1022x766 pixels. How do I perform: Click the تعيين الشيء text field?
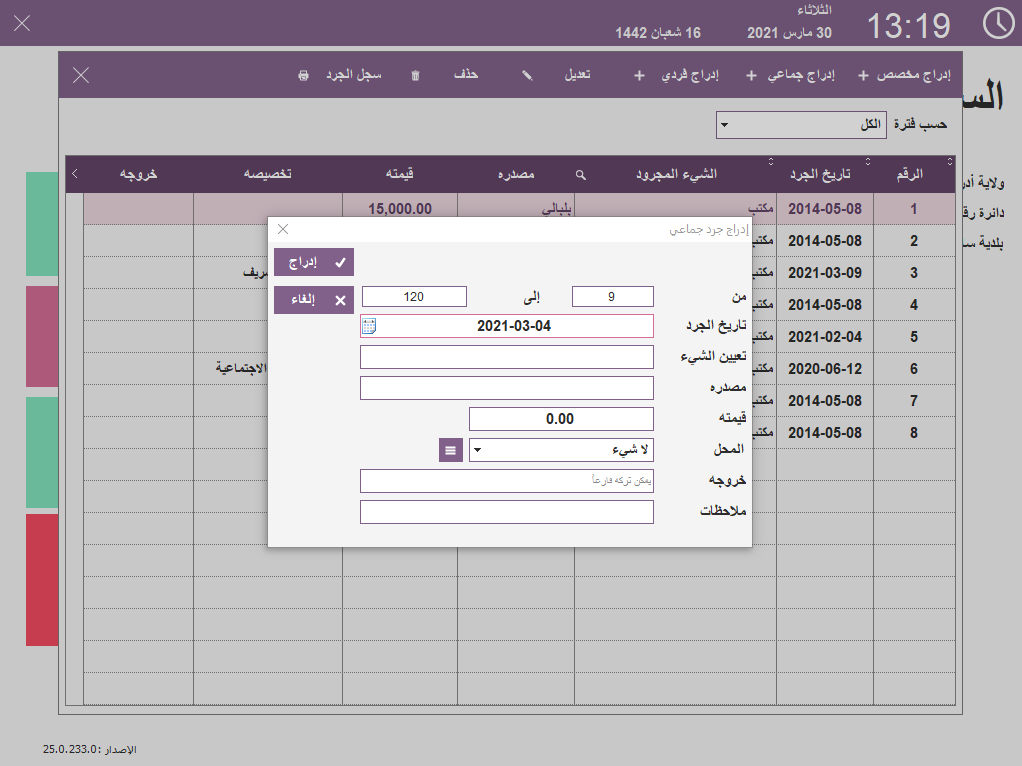(506, 357)
